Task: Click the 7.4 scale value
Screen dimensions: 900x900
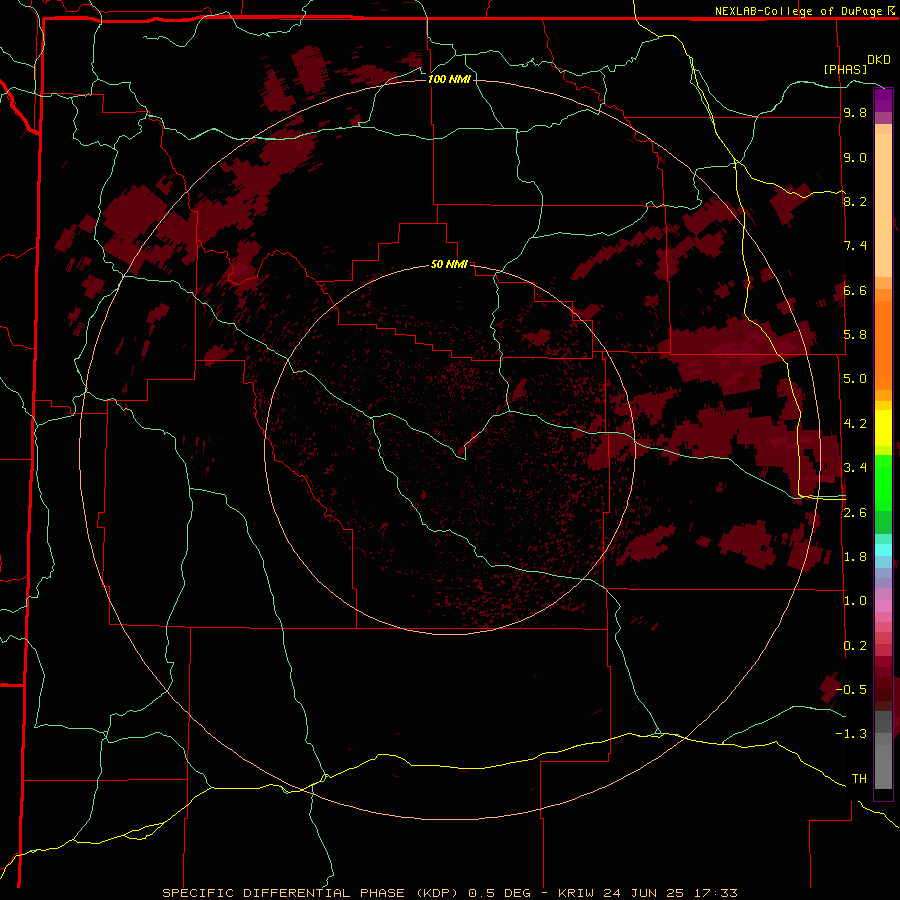Action: pyautogui.click(x=855, y=246)
